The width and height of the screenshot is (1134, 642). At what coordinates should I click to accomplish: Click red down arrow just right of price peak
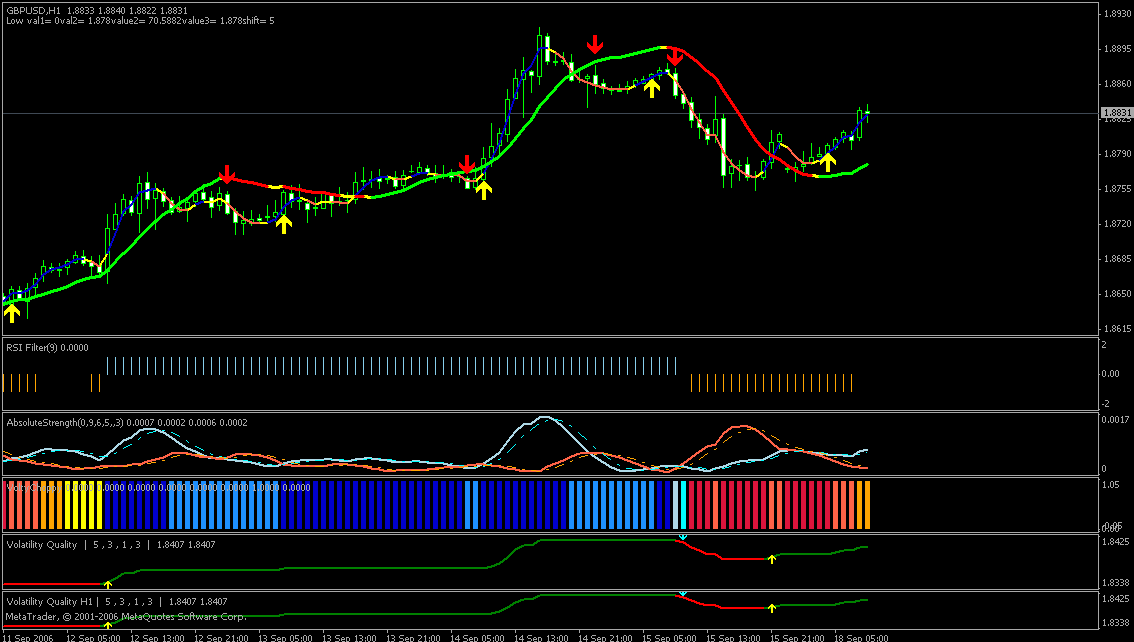595,44
